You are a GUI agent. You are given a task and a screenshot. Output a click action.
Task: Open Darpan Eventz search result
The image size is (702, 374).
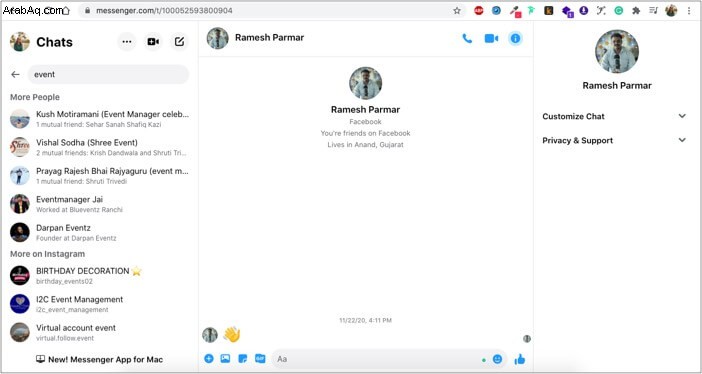(x=99, y=232)
